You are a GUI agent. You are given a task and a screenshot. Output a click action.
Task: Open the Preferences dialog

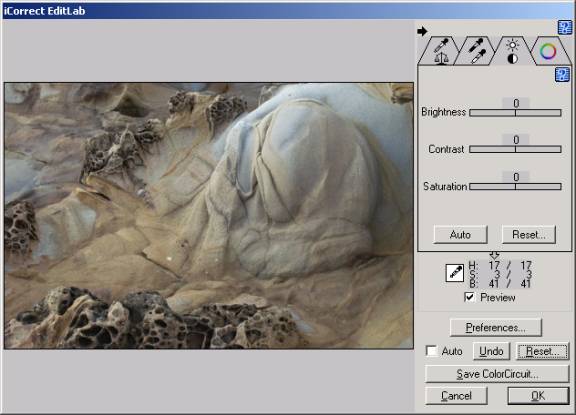(x=496, y=327)
